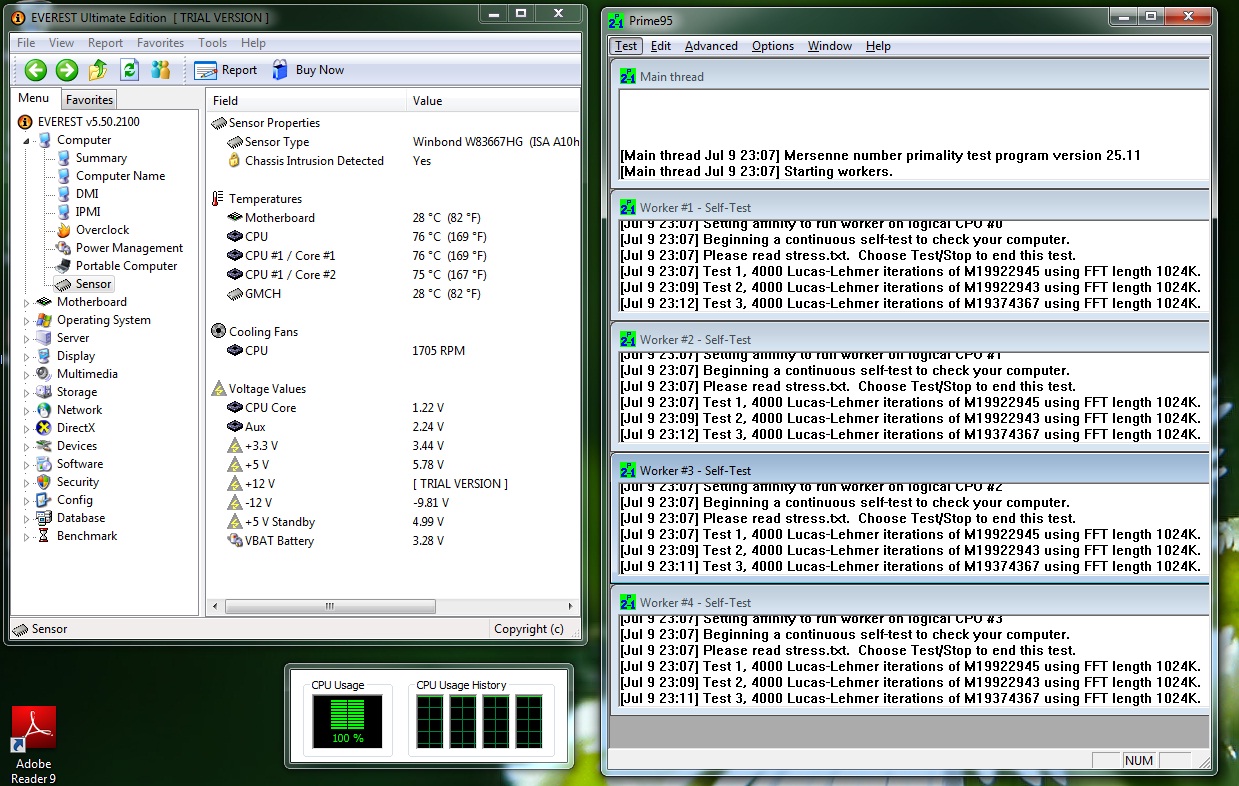Open the Edit menu in Prime95

pyautogui.click(x=660, y=46)
